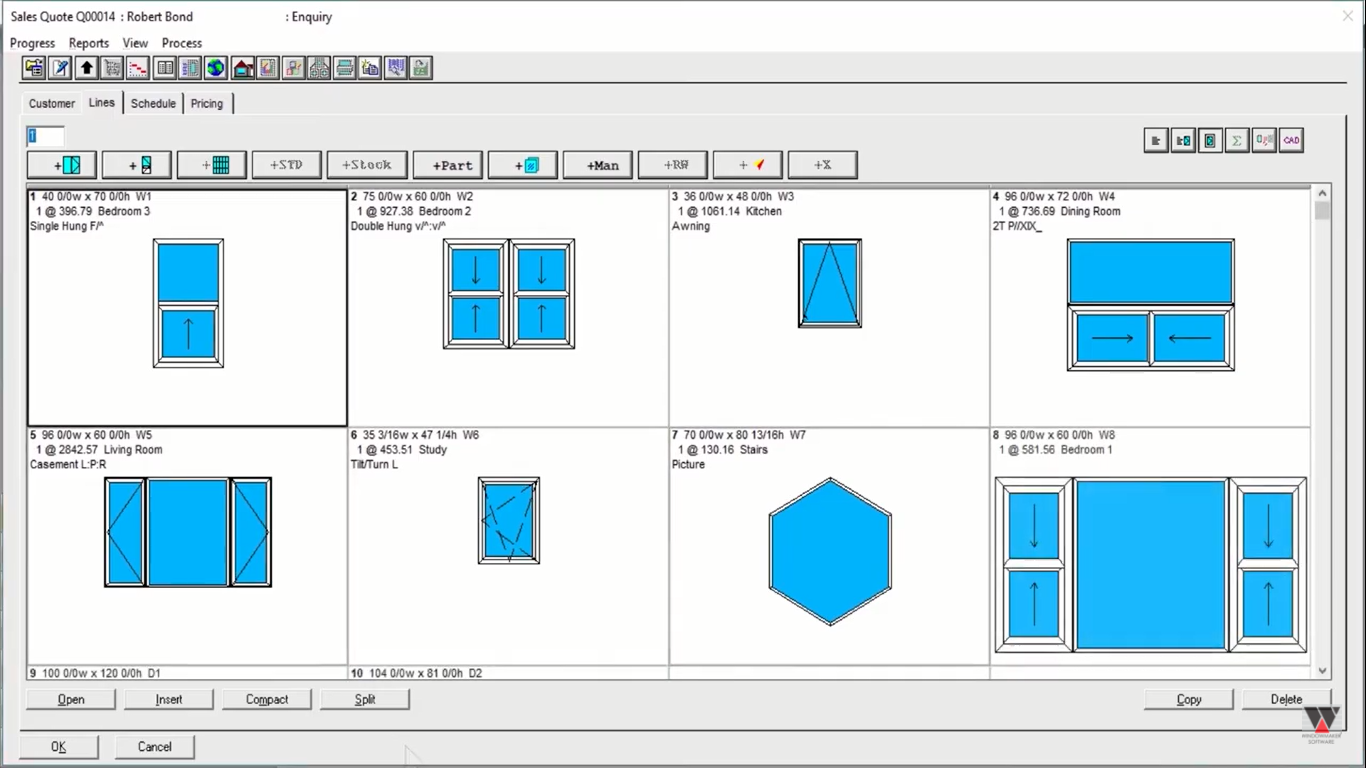Image resolution: width=1366 pixels, height=768 pixels.
Task: Click the copy document sparkle icon
Action: coord(370,67)
